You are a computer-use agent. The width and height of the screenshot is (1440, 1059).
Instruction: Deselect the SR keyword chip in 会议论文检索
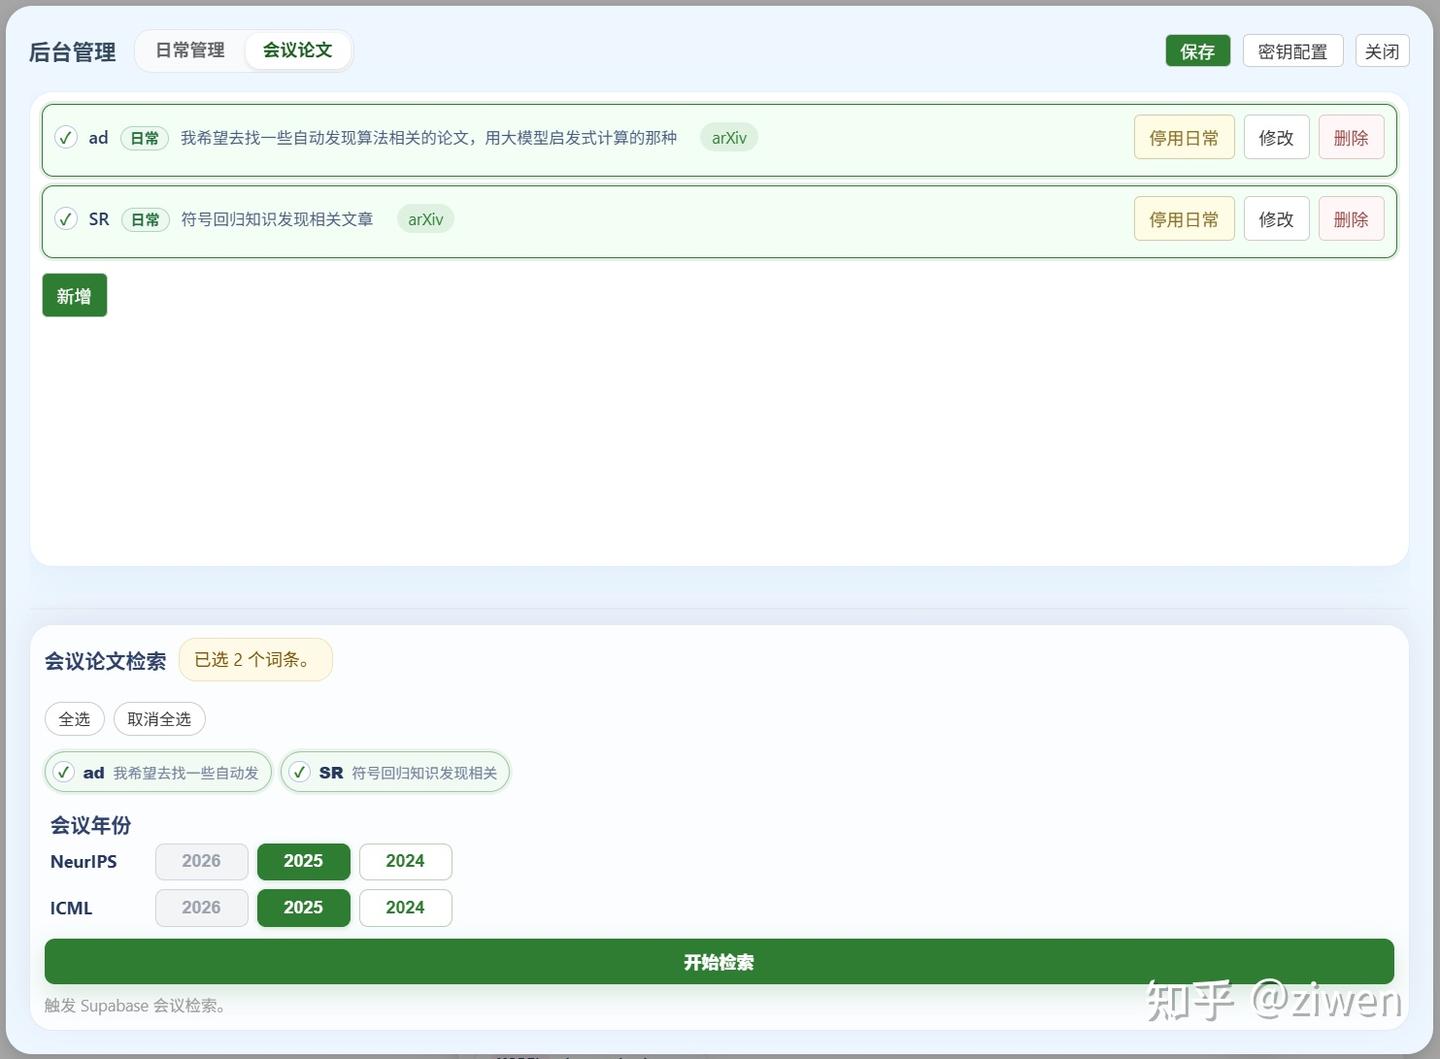coord(395,772)
